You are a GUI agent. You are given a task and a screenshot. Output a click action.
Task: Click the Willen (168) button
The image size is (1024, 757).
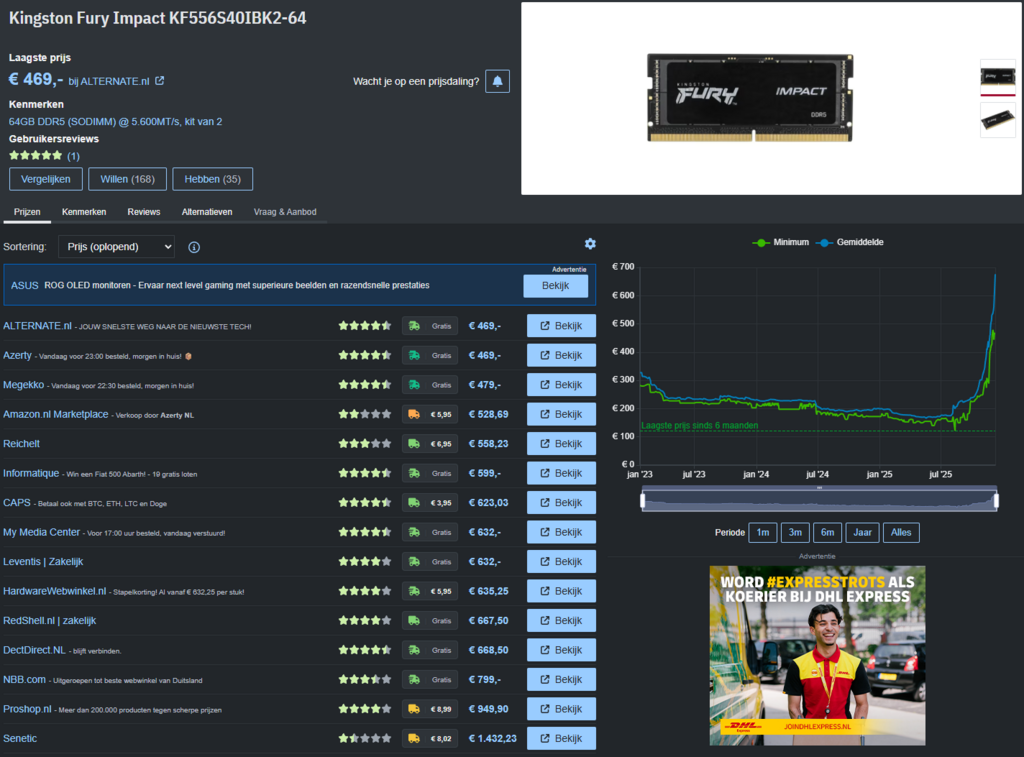[127, 179]
